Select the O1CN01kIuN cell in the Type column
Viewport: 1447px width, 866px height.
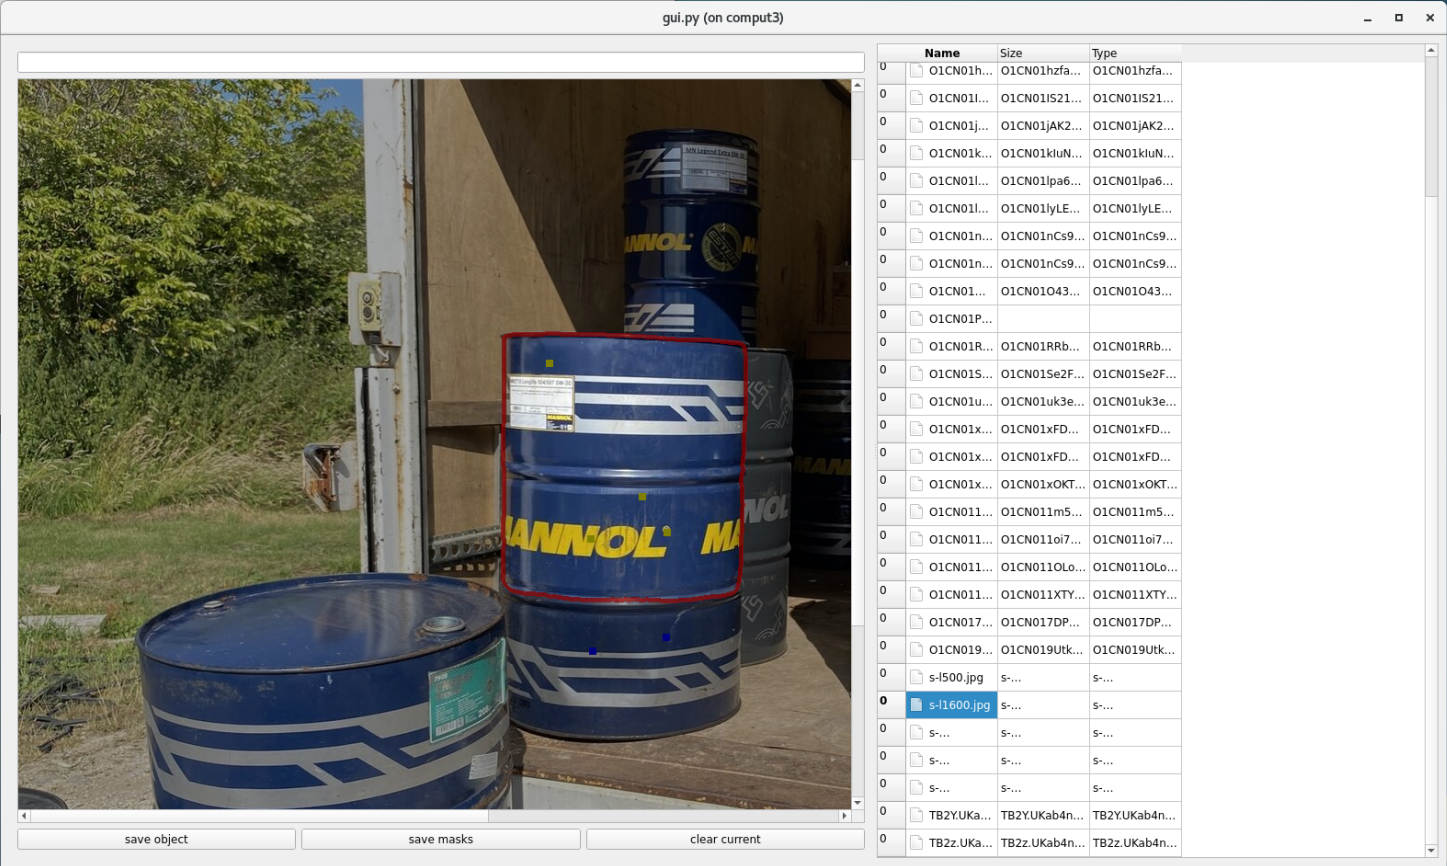coord(1135,153)
